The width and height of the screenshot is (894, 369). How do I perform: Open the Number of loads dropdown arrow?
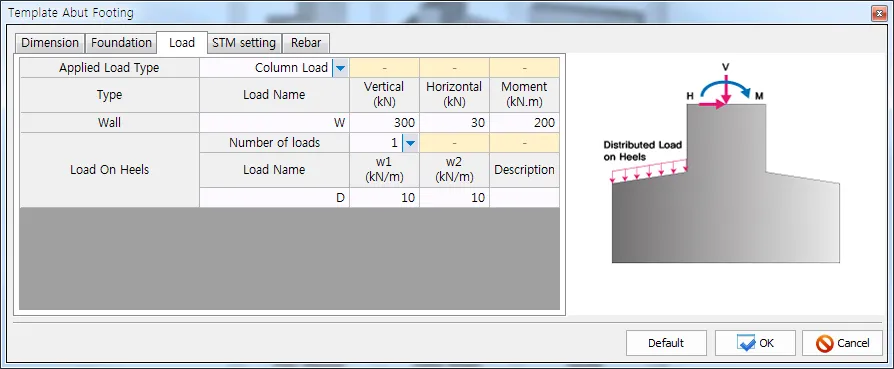pyautogui.click(x=410, y=143)
